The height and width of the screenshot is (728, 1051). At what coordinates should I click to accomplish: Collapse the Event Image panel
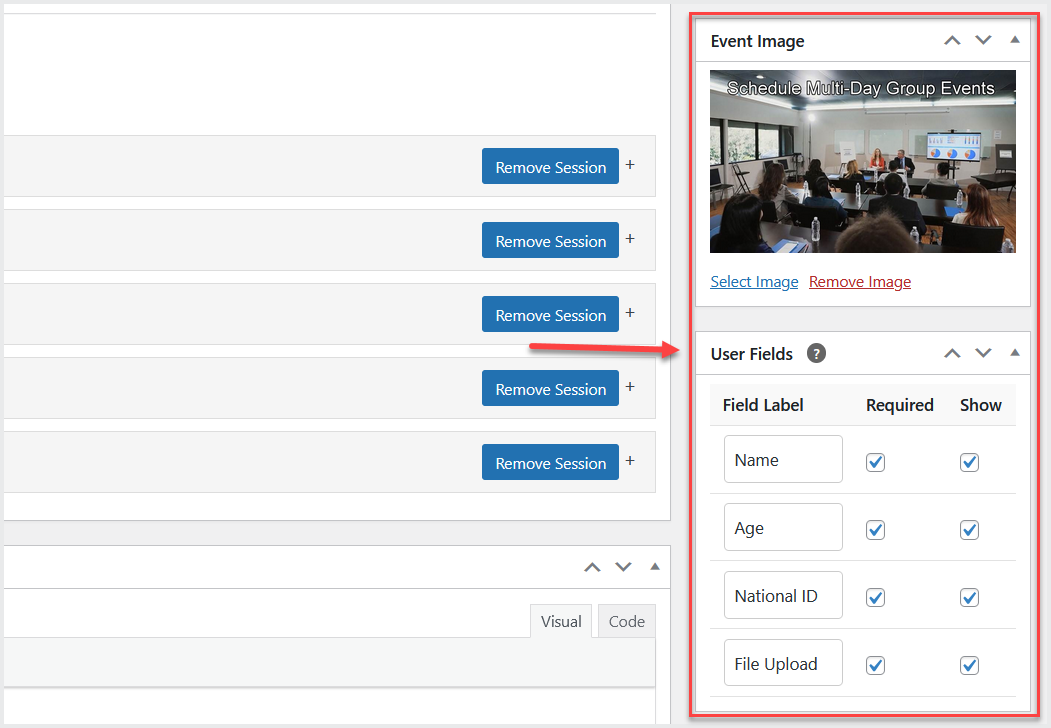[1015, 40]
